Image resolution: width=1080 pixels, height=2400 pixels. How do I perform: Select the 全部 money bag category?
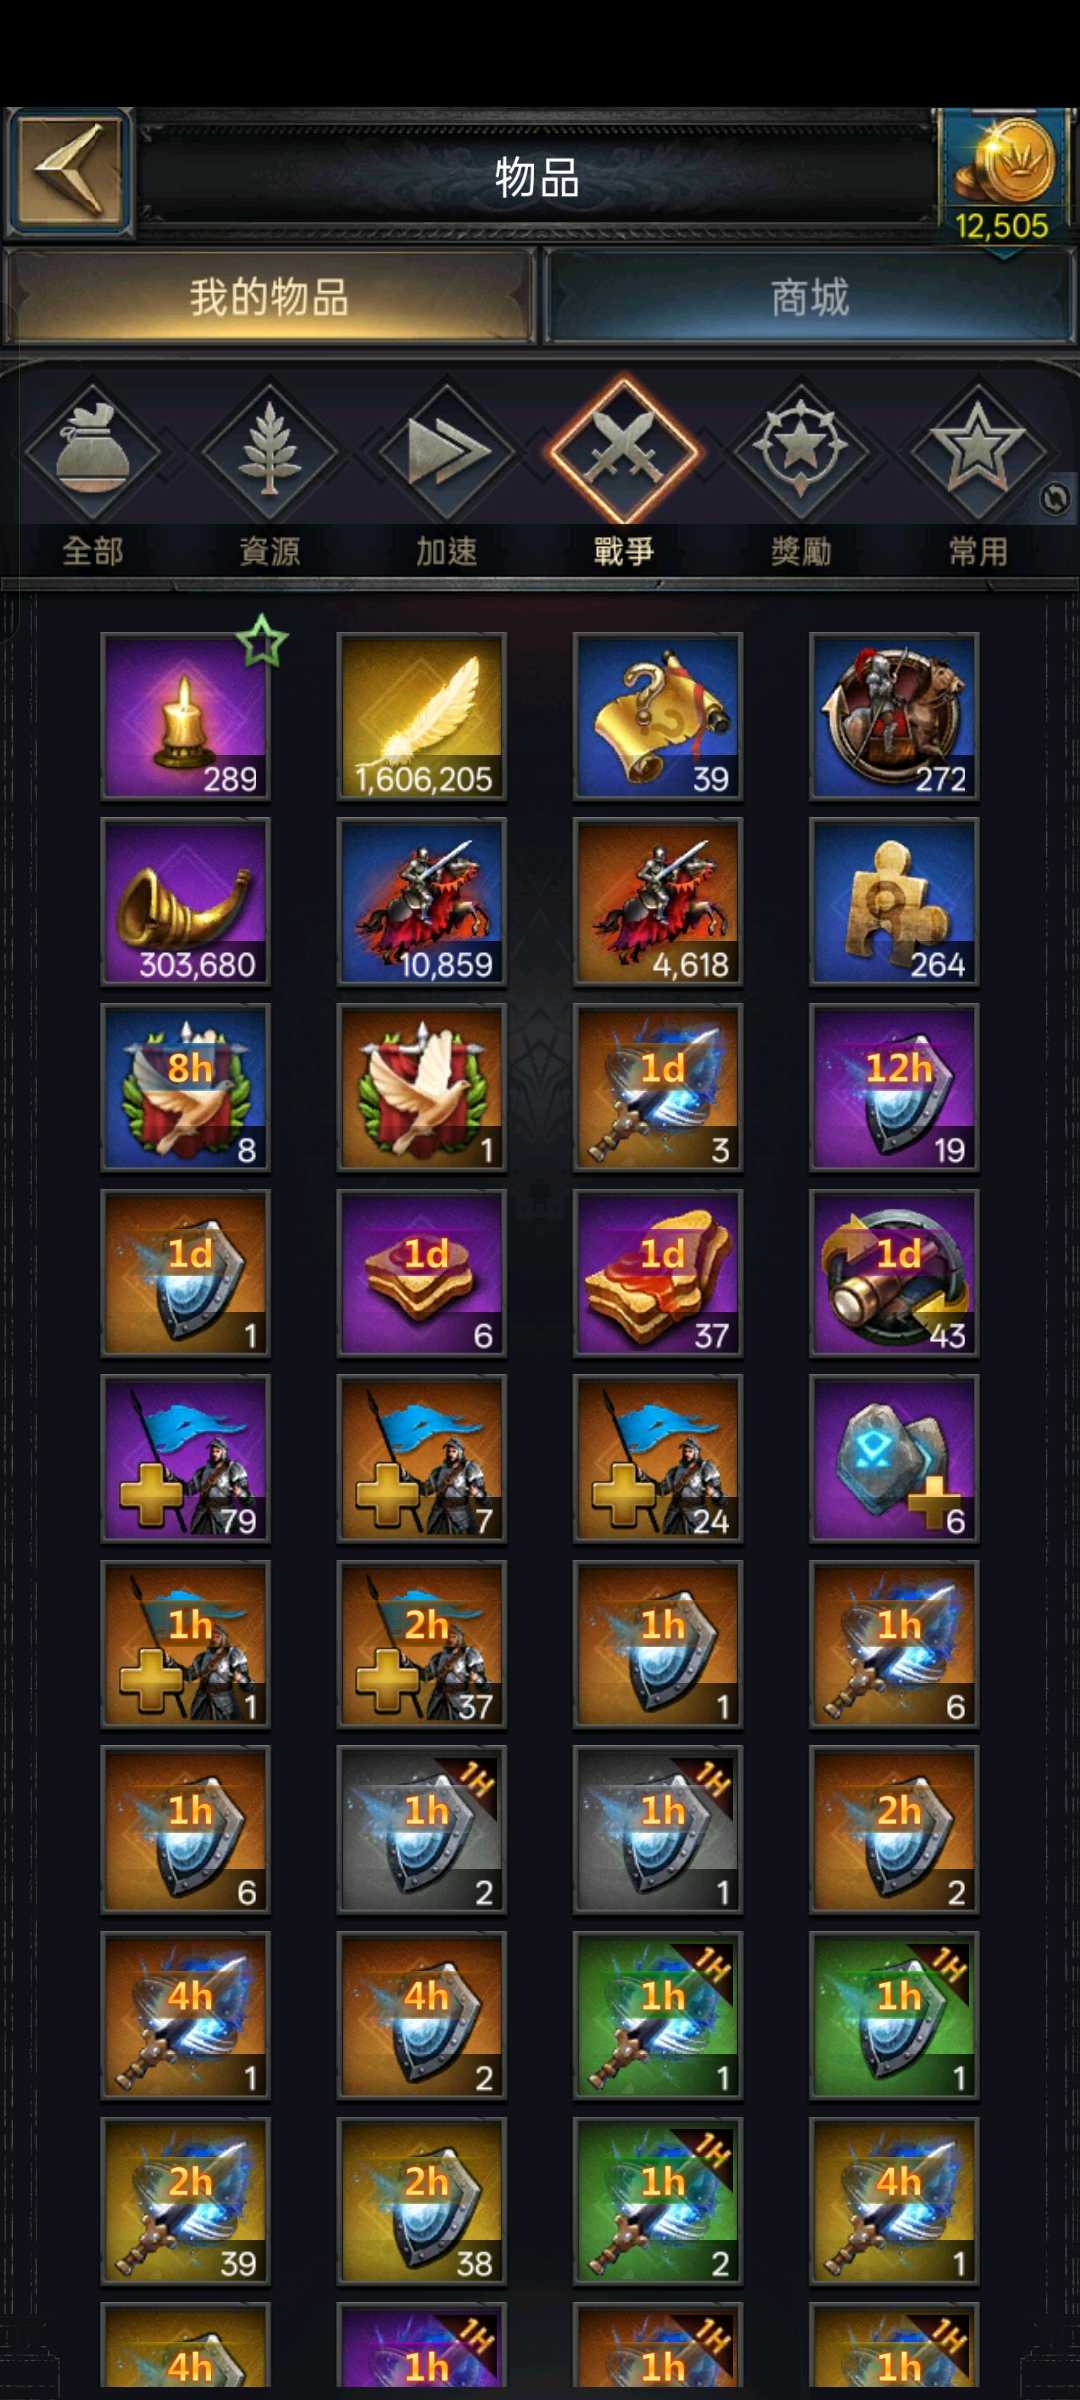(93, 475)
